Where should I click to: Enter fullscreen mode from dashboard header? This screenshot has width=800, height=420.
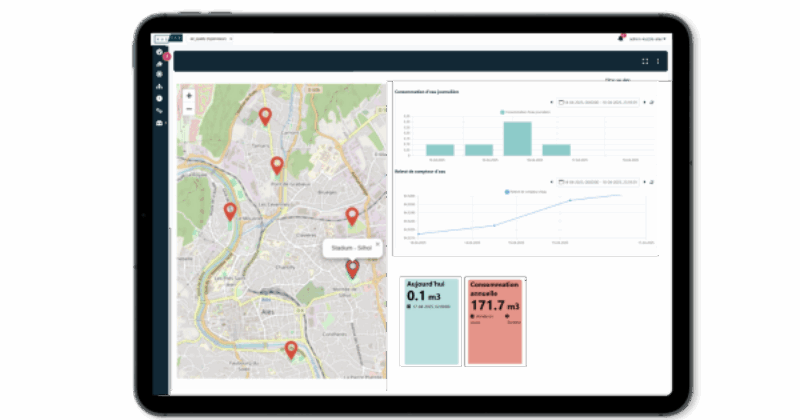(645, 61)
